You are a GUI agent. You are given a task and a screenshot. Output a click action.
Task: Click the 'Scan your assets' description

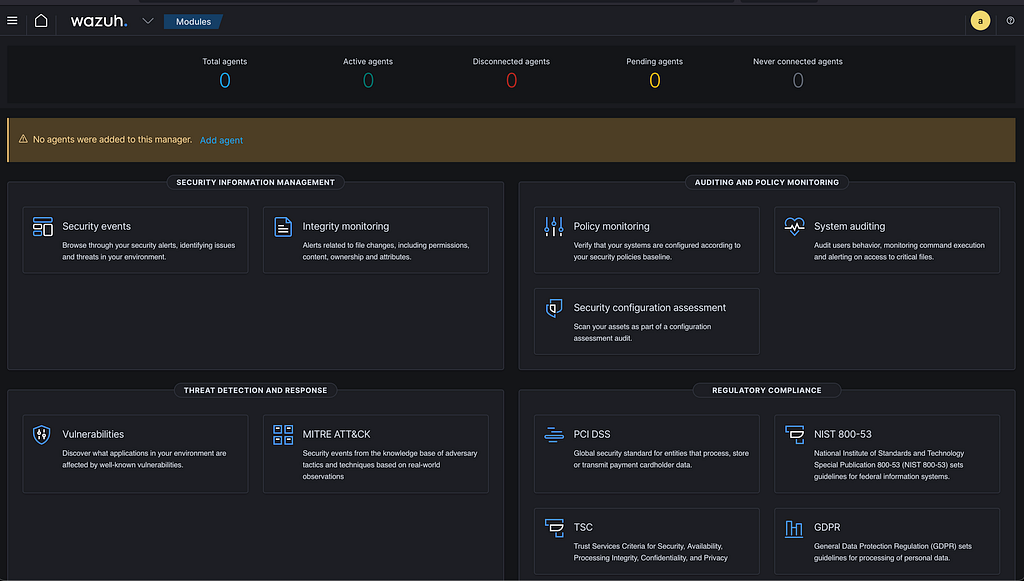[x=642, y=332]
